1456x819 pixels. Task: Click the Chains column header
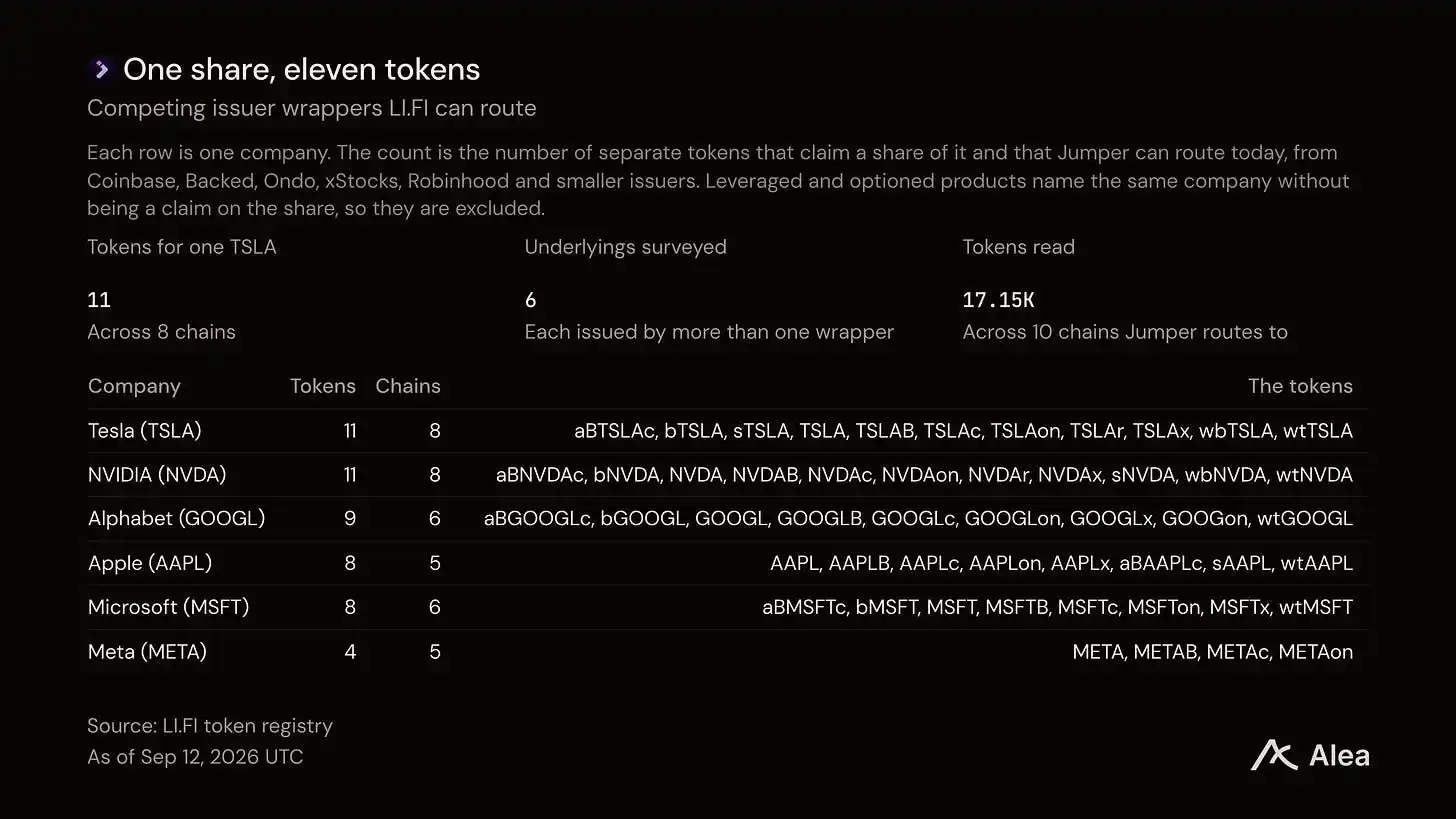tap(408, 386)
